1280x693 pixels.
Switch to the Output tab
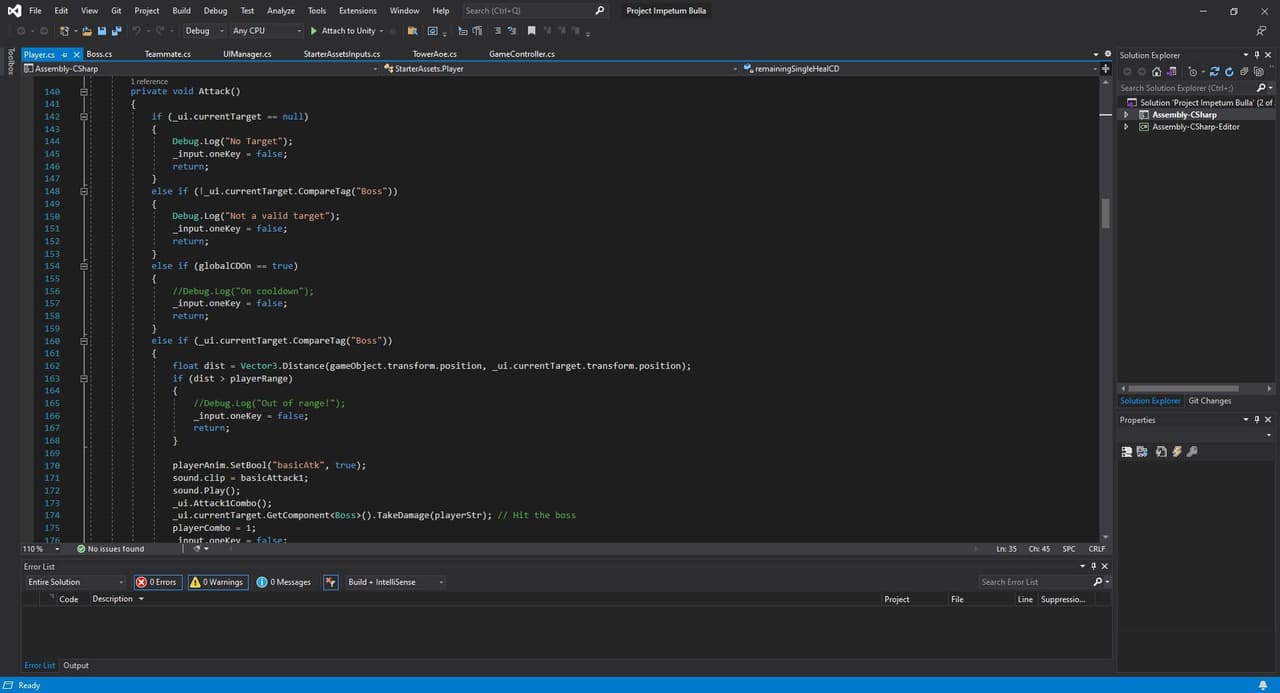(76, 665)
